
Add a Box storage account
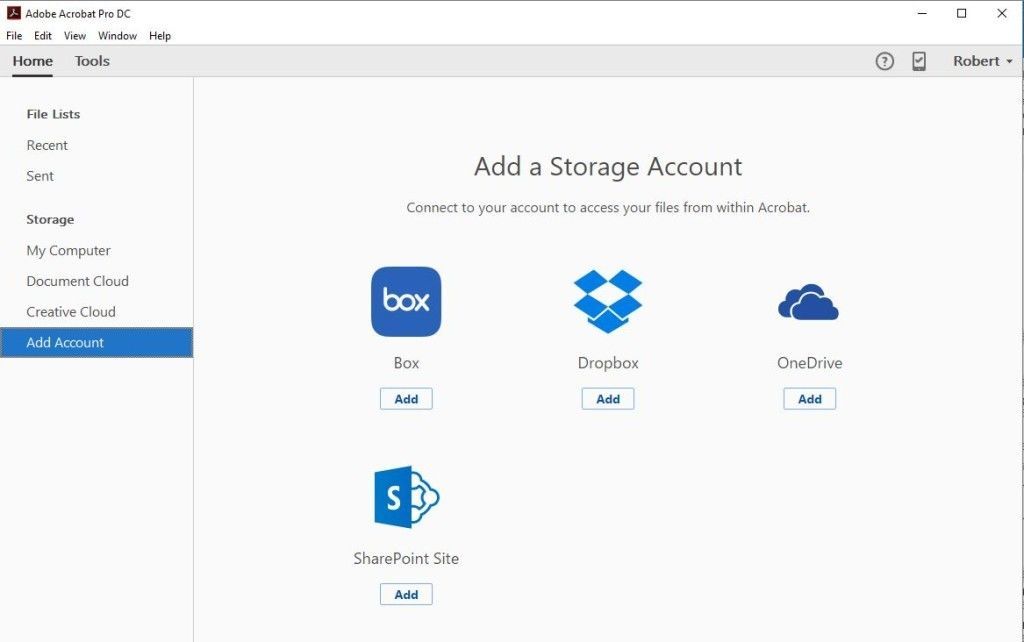click(406, 399)
